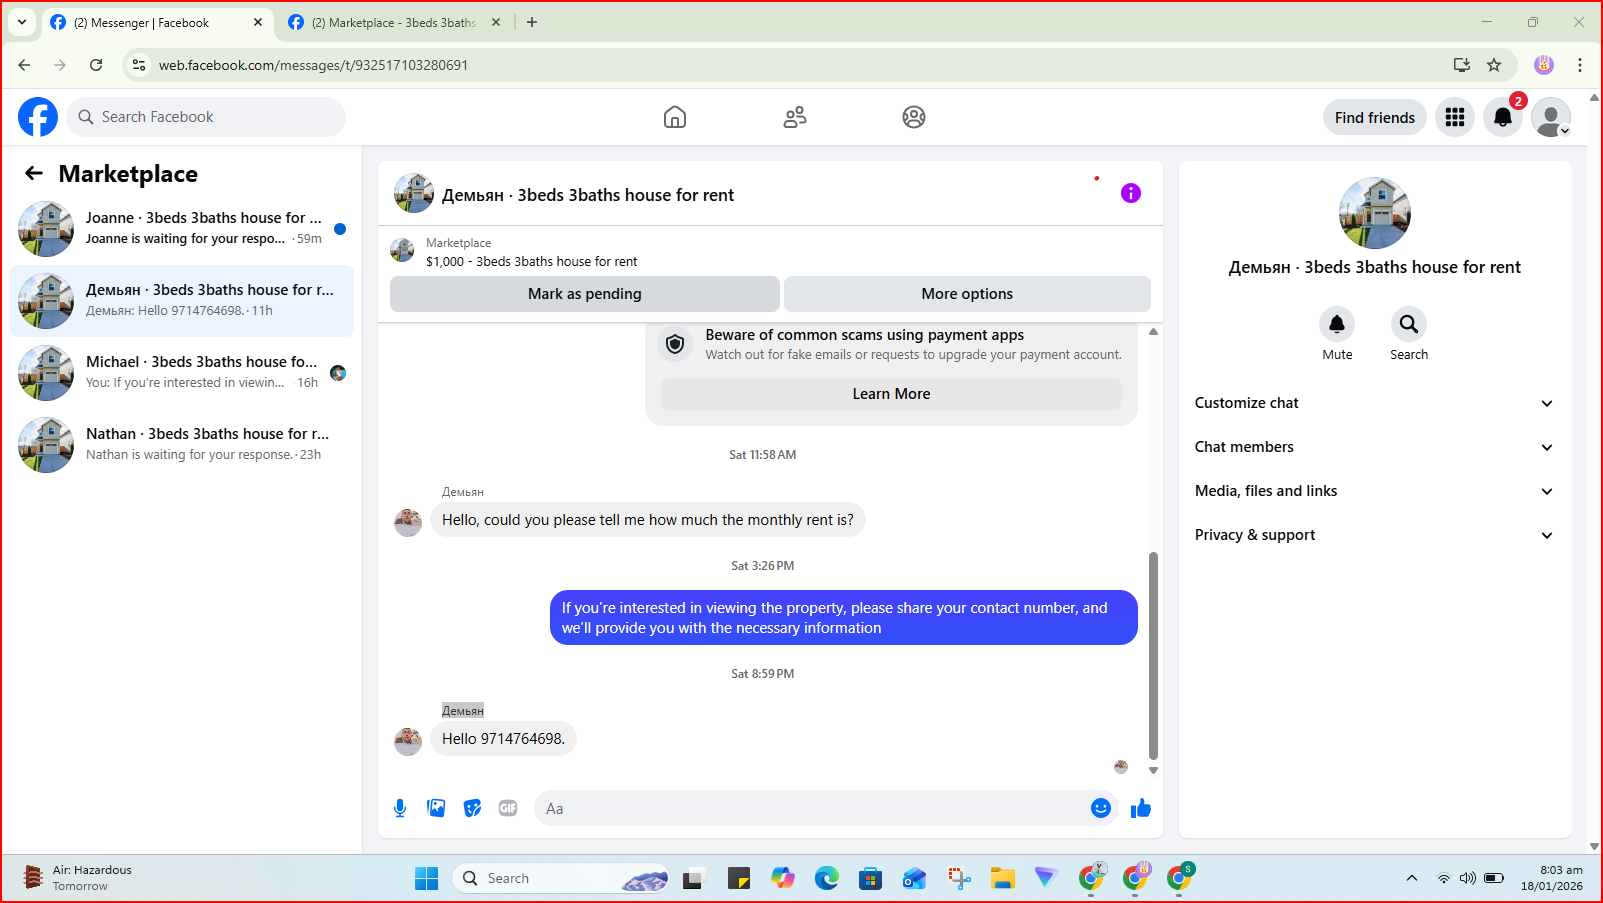Click the chat scroll-down arrow
This screenshot has width=1603, height=903.
pos(1153,771)
